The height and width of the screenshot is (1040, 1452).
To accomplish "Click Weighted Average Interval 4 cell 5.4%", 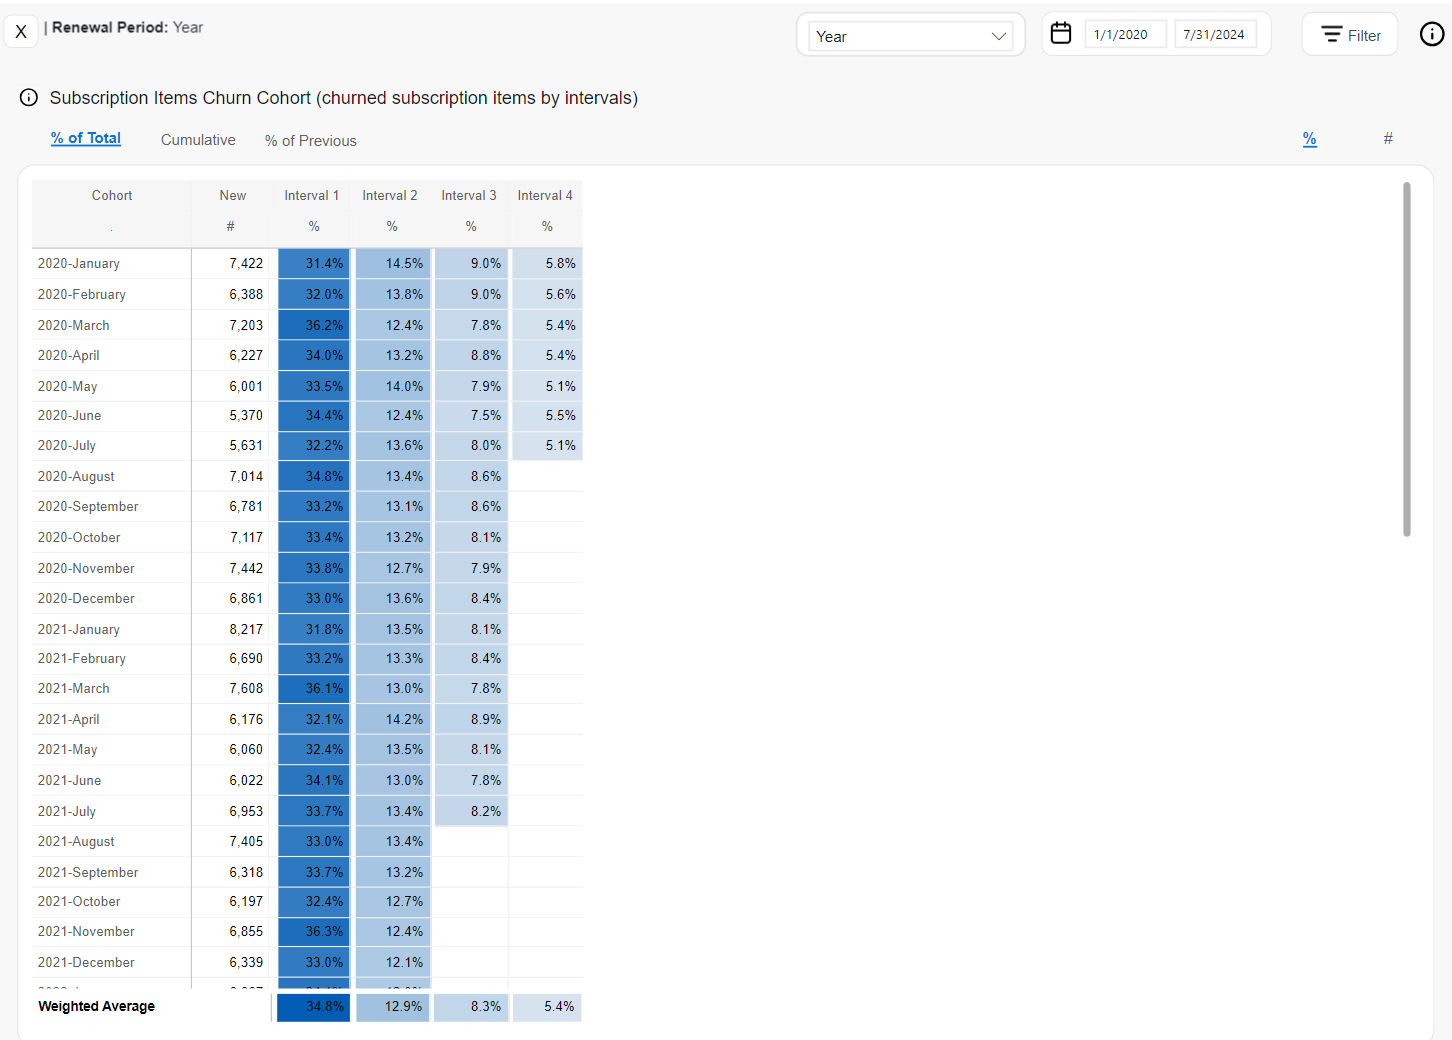I will click(547, 1007).
